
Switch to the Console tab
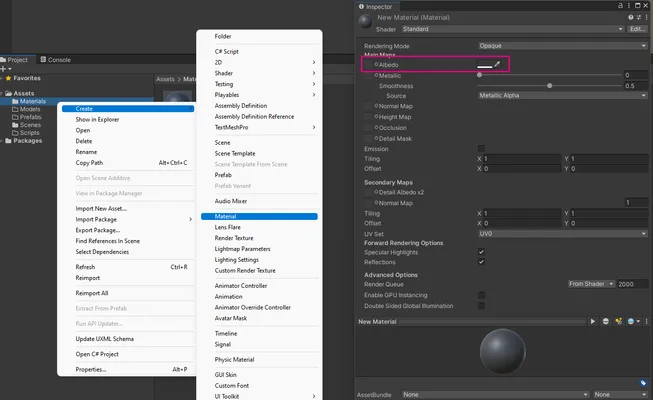(x=55, y=60)
